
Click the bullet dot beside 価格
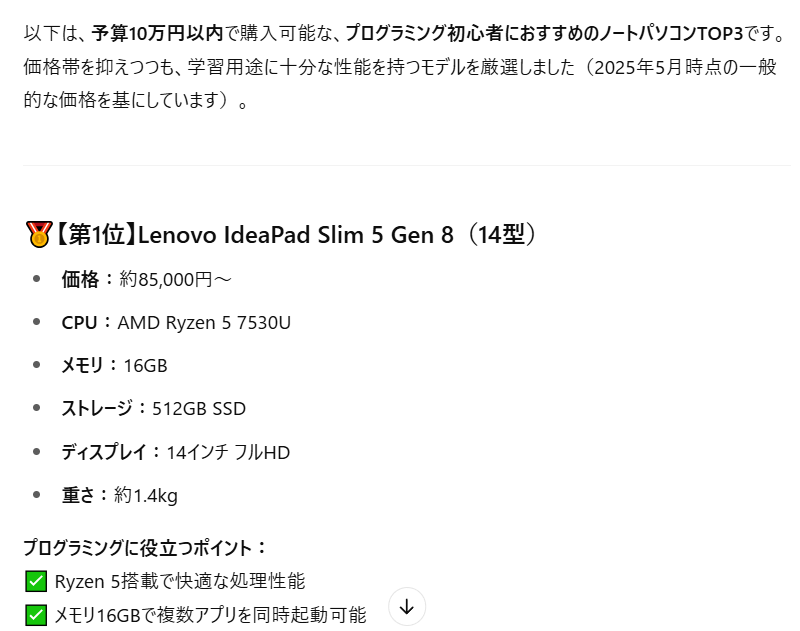tap(38, 279)
